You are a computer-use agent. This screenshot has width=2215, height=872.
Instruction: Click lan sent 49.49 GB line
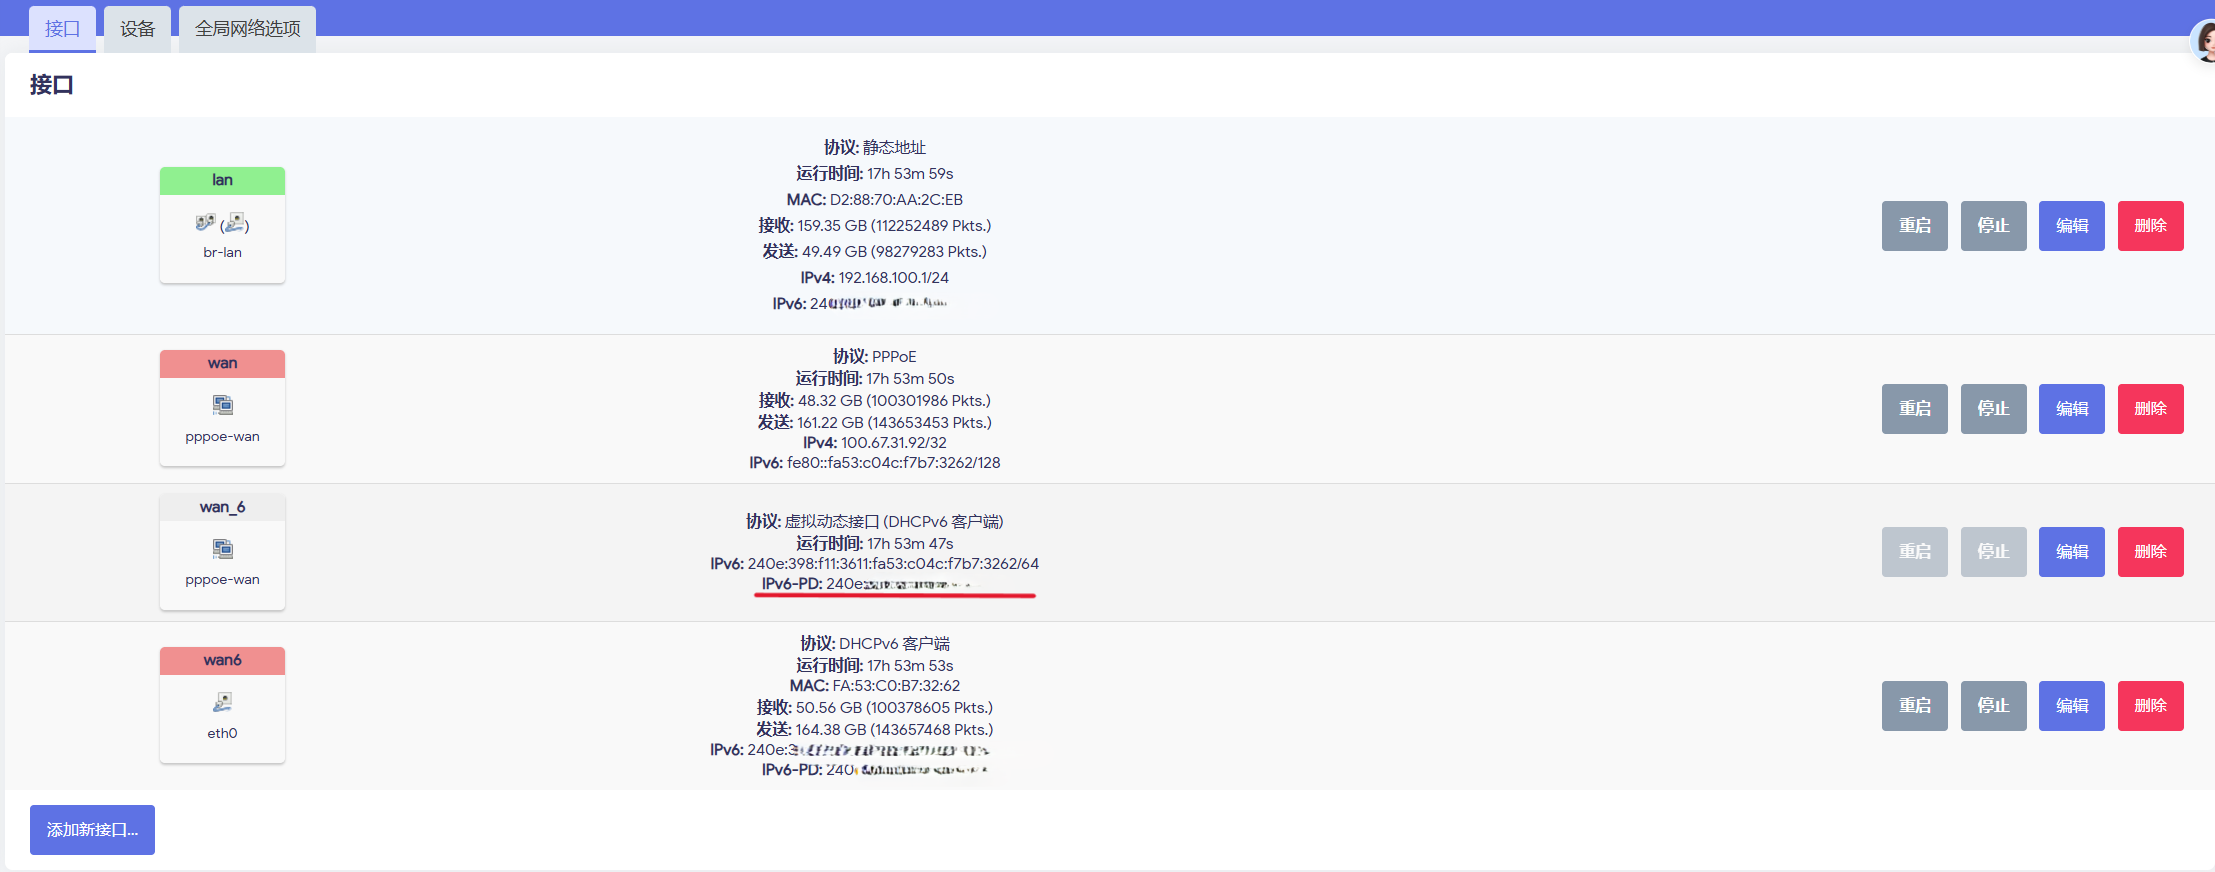[874, 252]
